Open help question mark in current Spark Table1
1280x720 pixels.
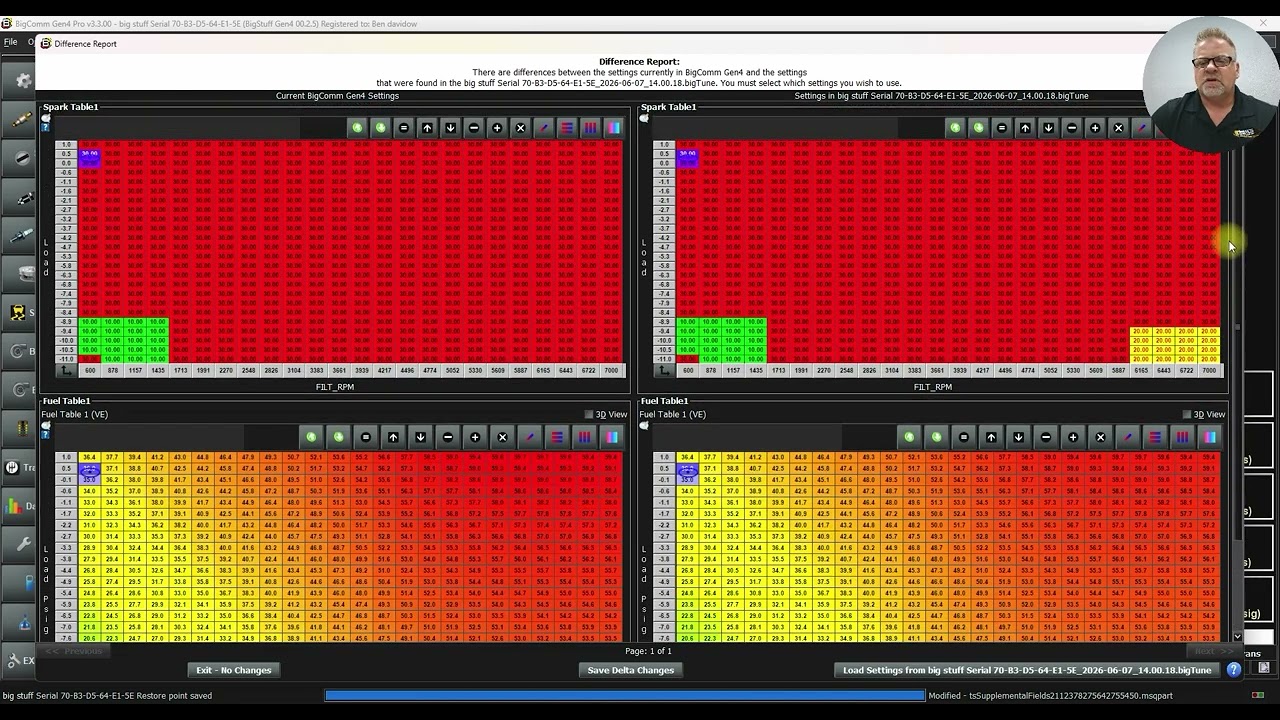(45, 127)
